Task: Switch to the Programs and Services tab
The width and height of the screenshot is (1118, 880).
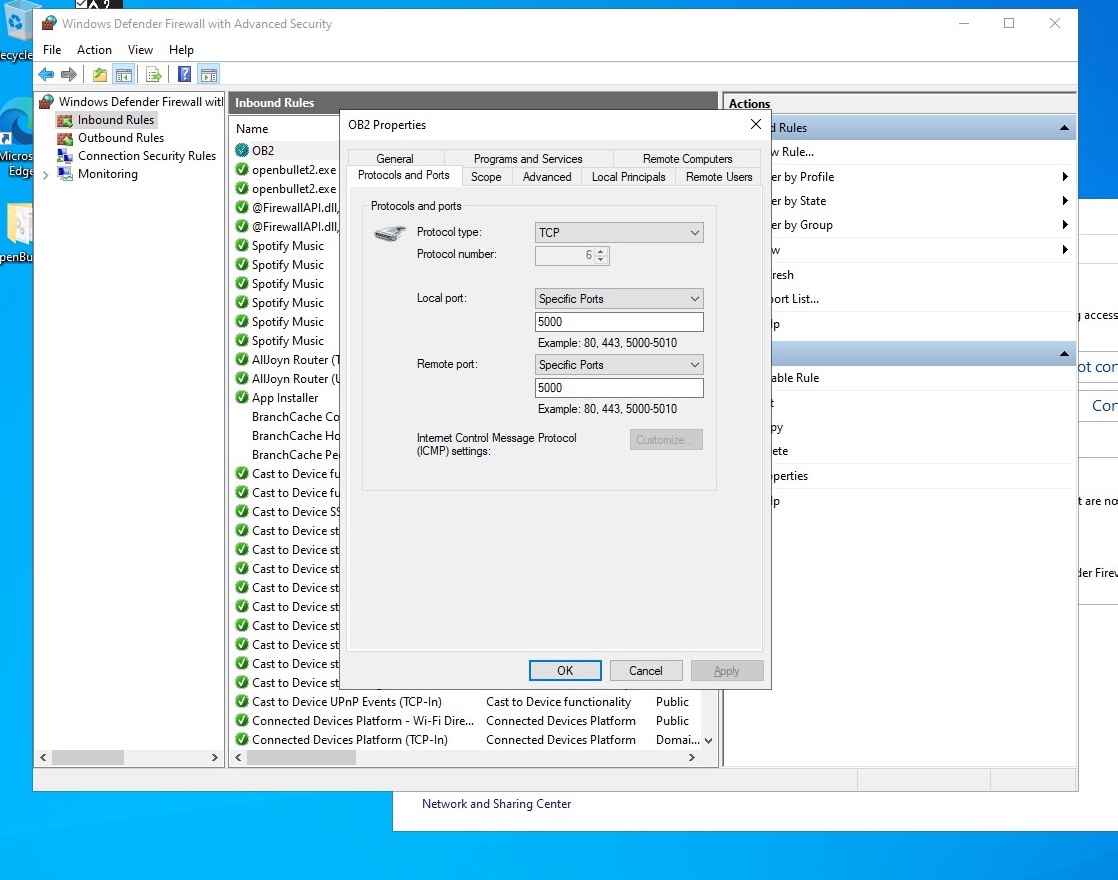Action: pyautogui.click(x=528, y=158)
